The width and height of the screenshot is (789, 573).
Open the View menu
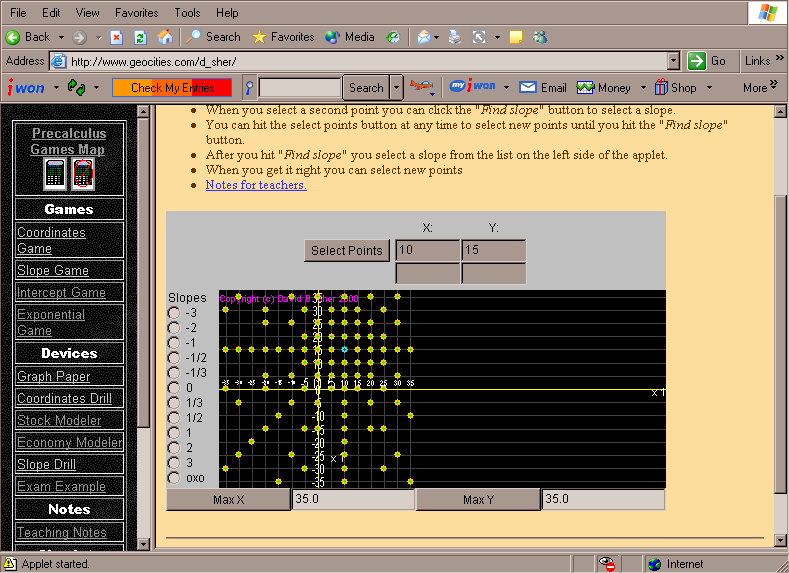click(x=87, y=13)
